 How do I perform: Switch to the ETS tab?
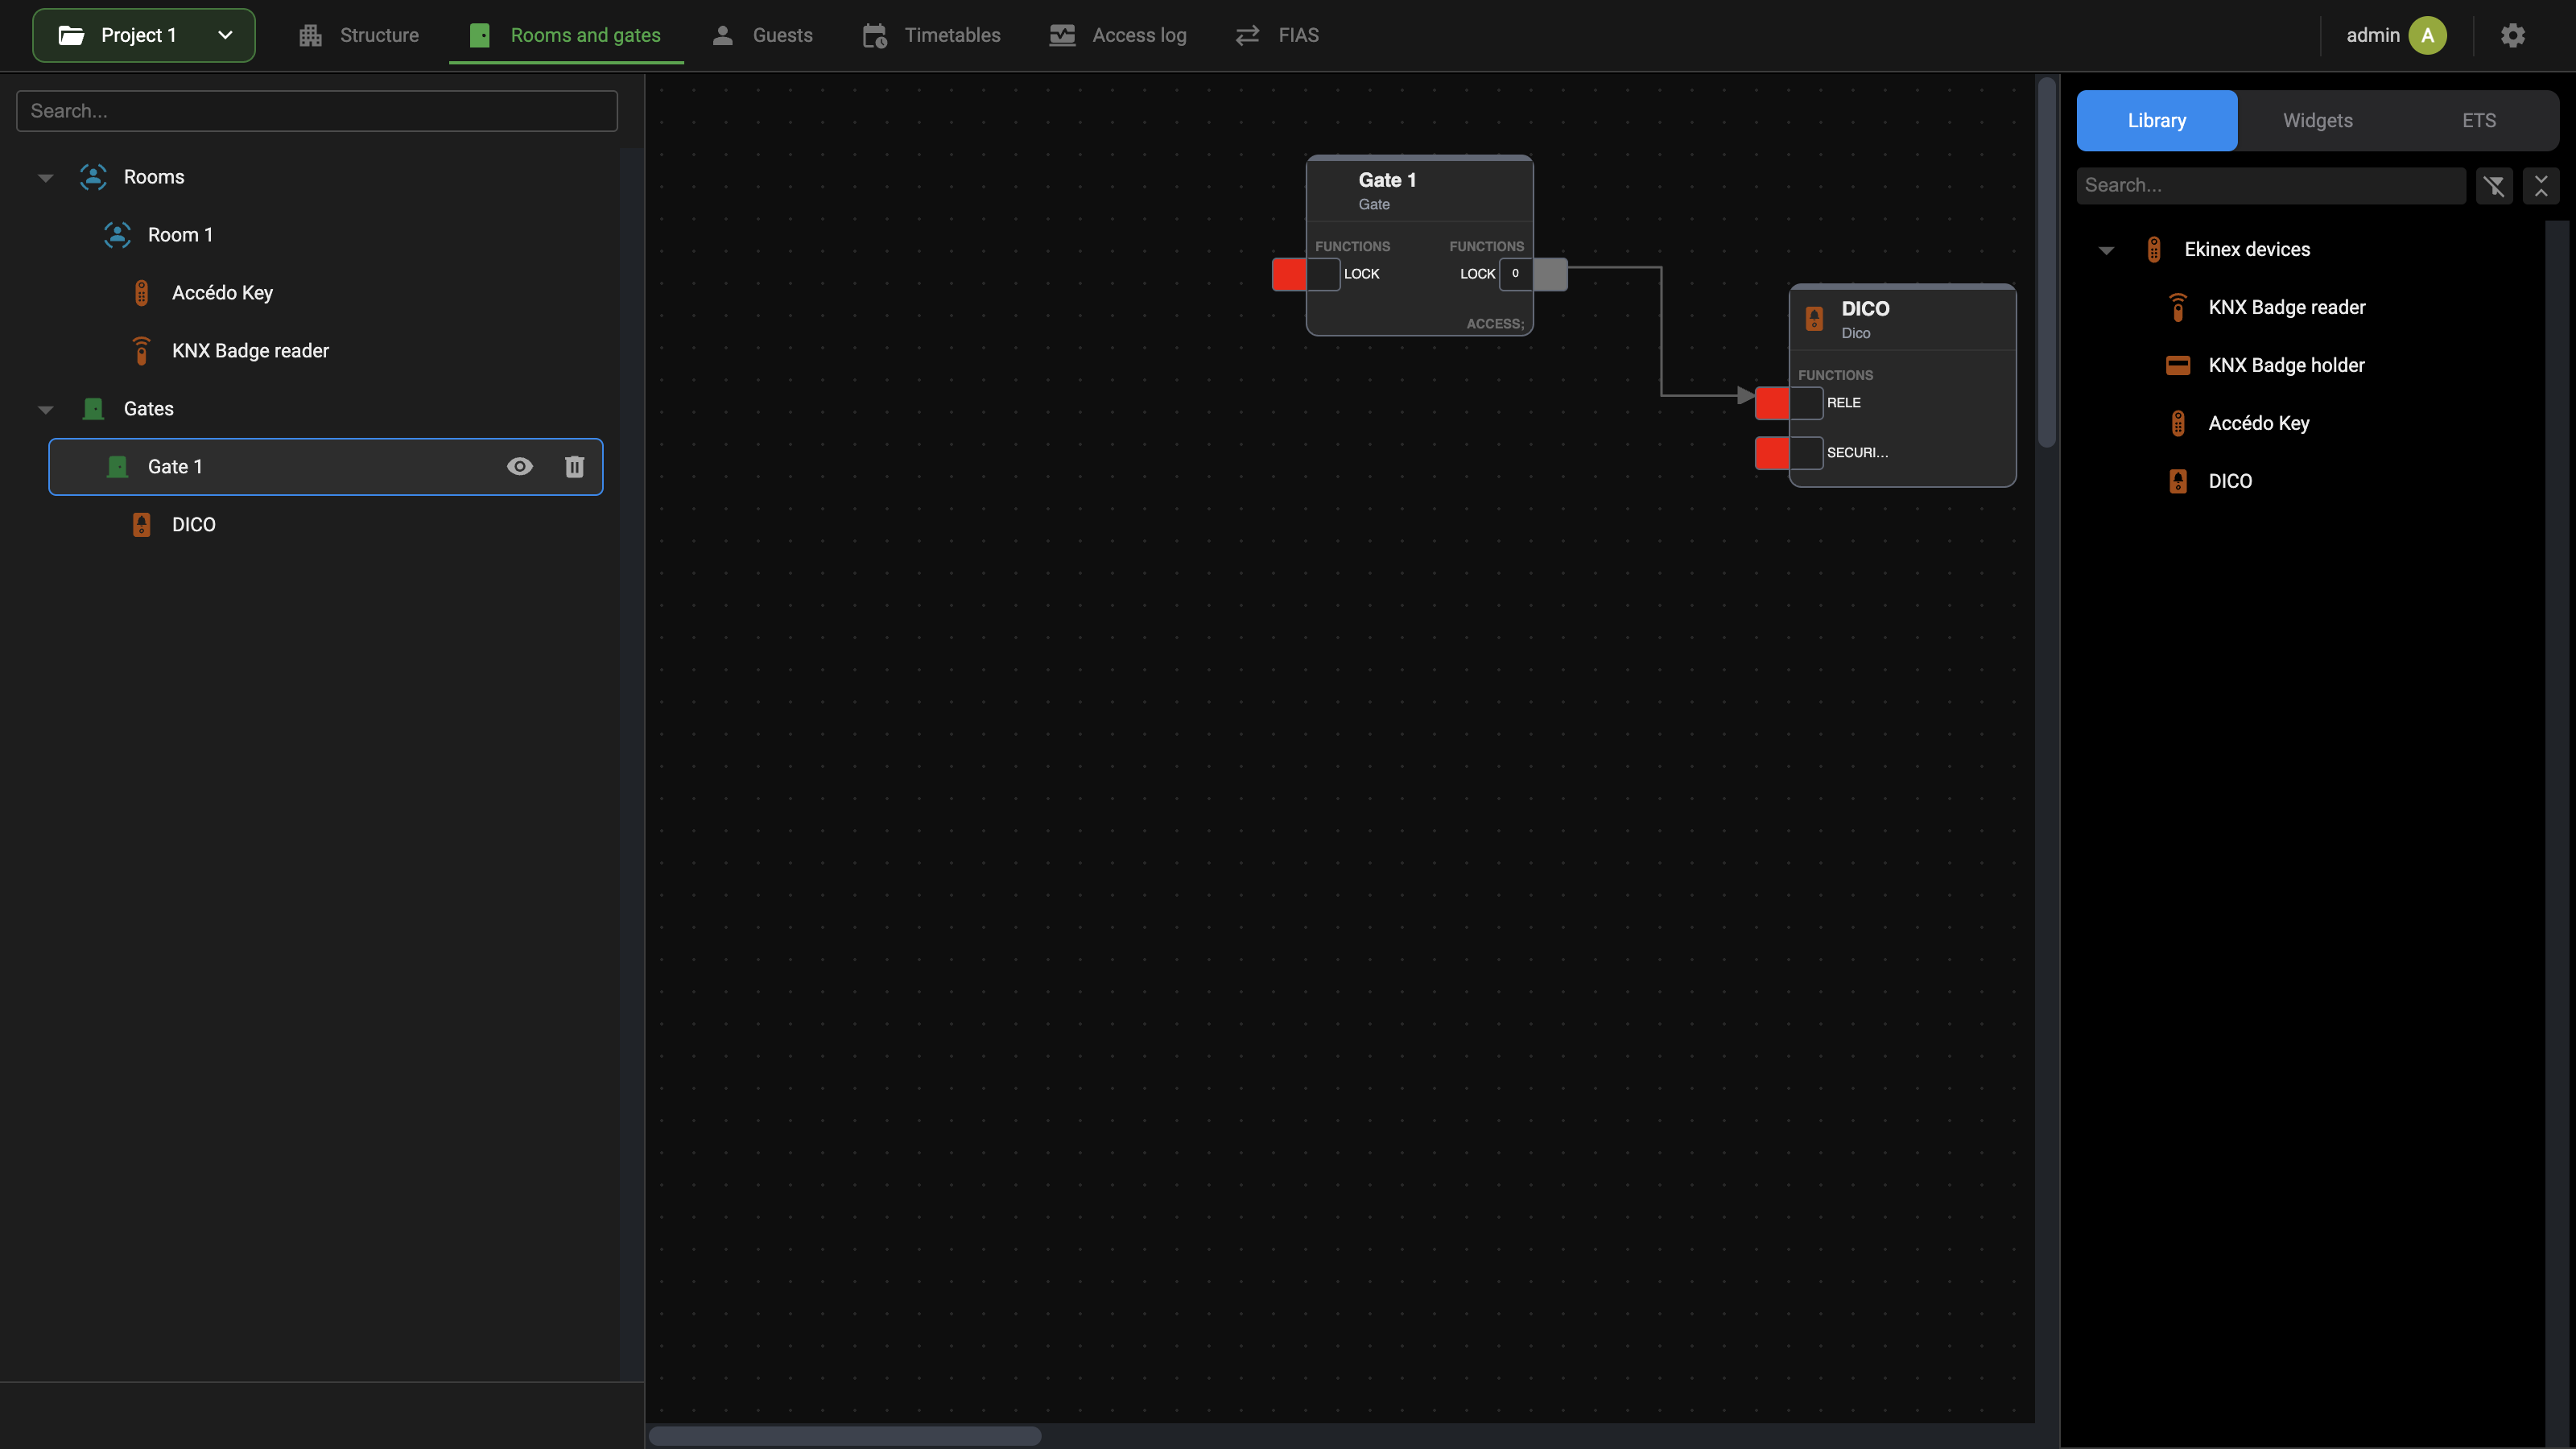(2479, 121)
